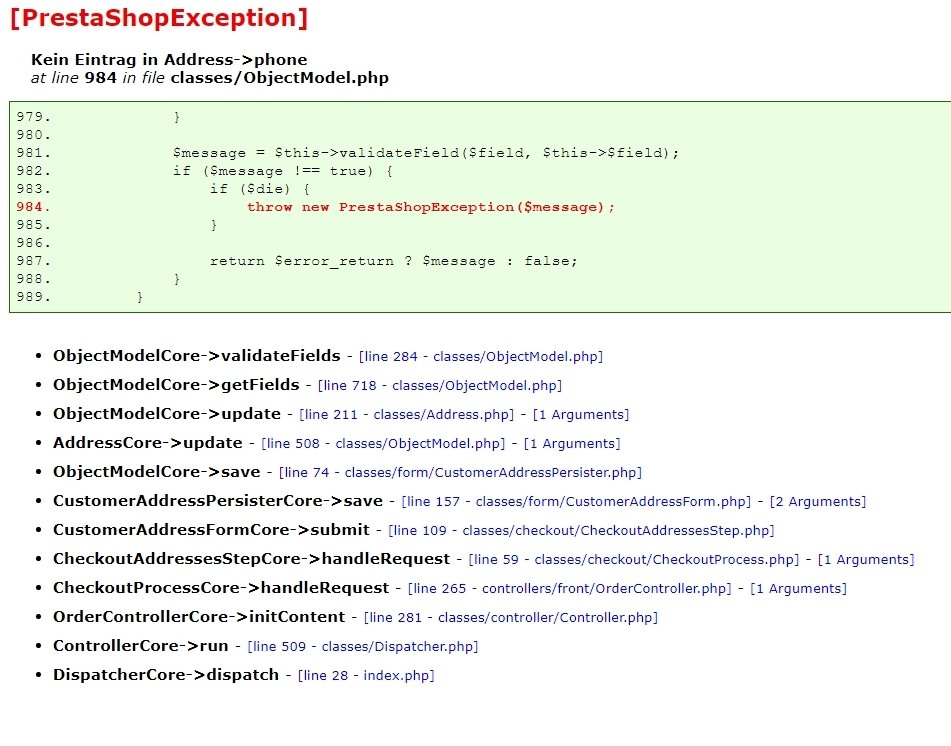The image size is (951, 746).
Task: Open [line 157 - CustomerAddressForm.php] link
Action: point(576,502)
